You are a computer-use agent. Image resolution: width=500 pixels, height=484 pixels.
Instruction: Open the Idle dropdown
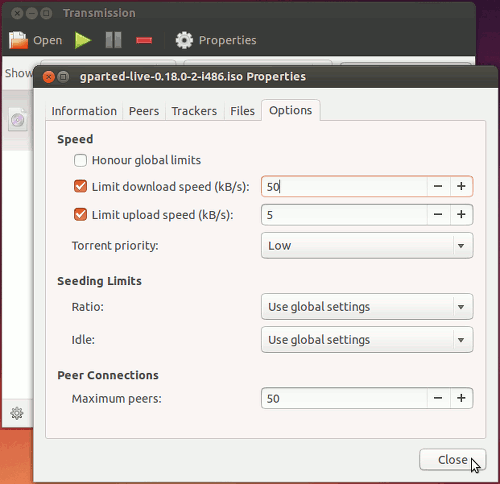point(367,340)
